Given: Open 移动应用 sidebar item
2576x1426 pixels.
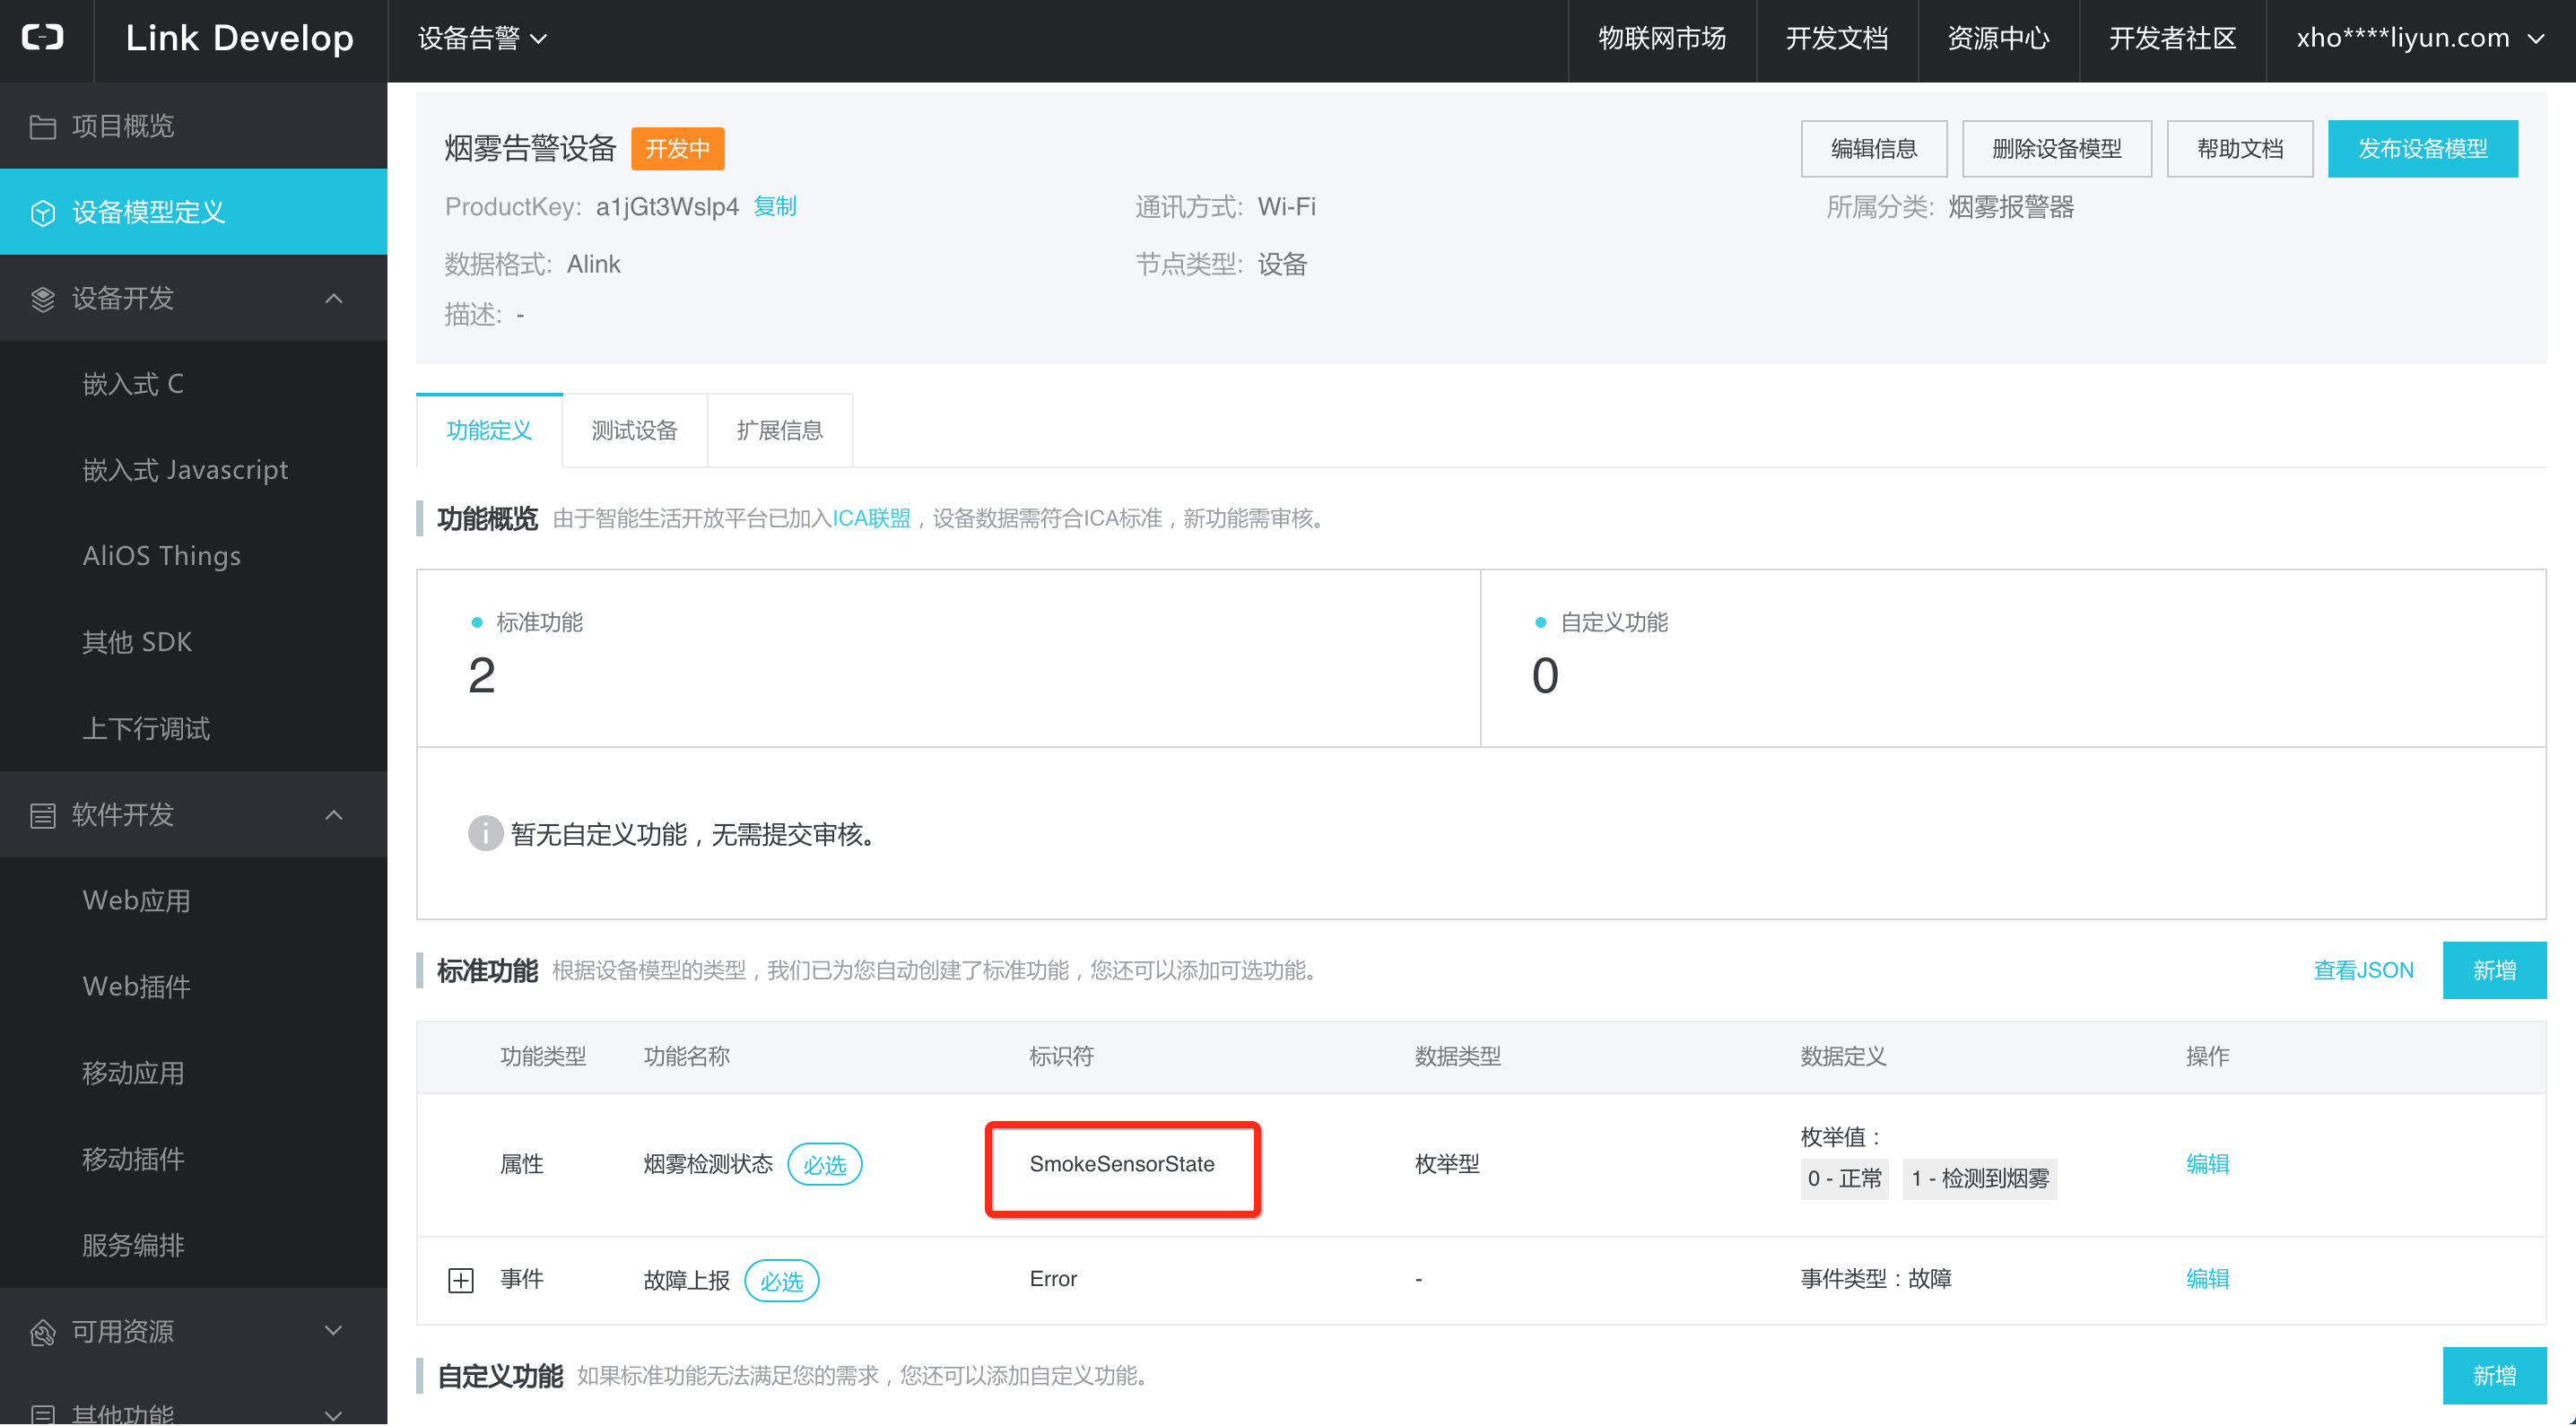Looking at the screenshot, I should click(193, 1073).
